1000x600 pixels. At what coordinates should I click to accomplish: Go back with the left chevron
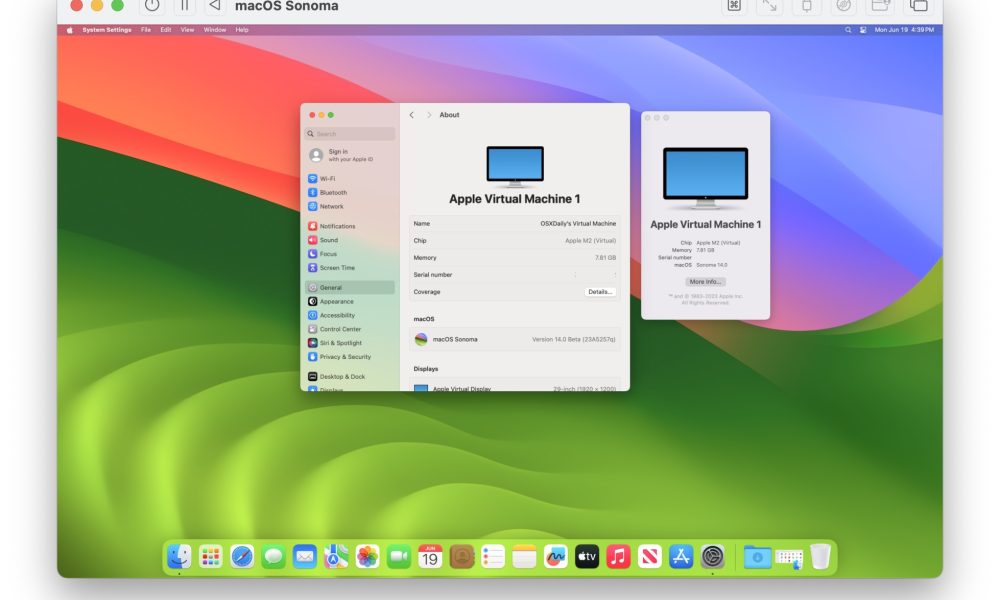tap(412, 115)
